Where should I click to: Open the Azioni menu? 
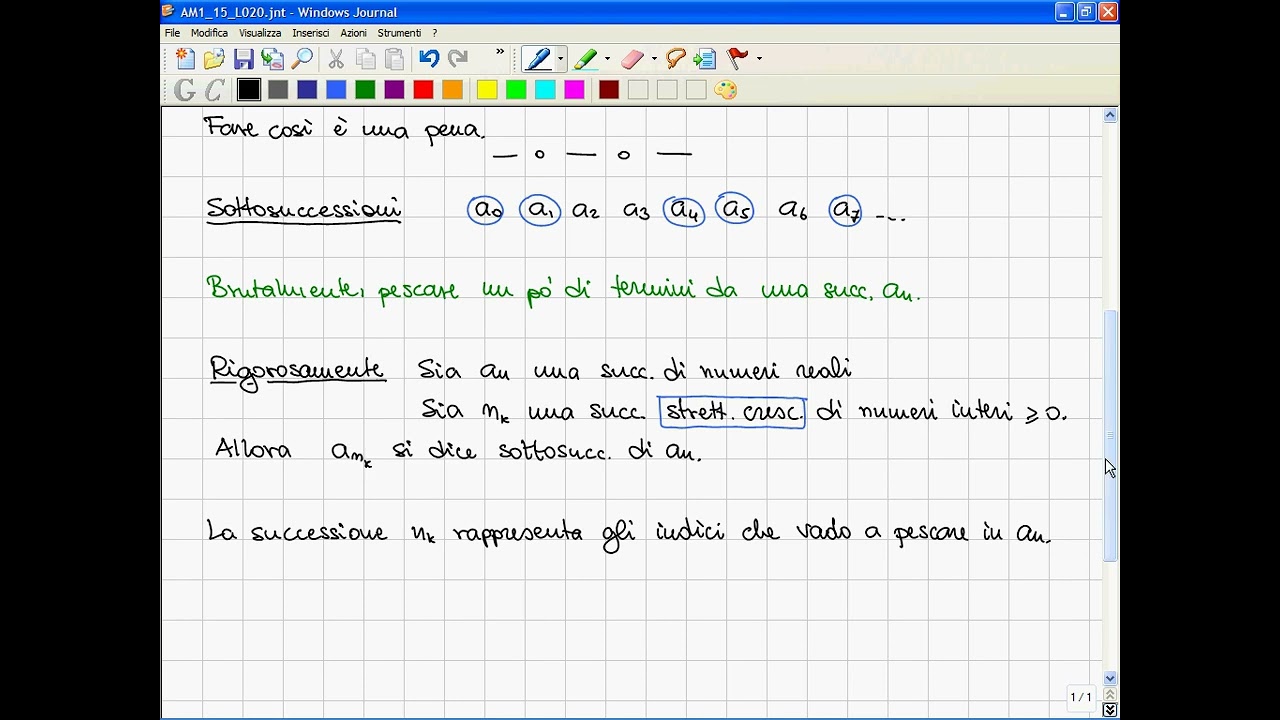pos(353,33)
